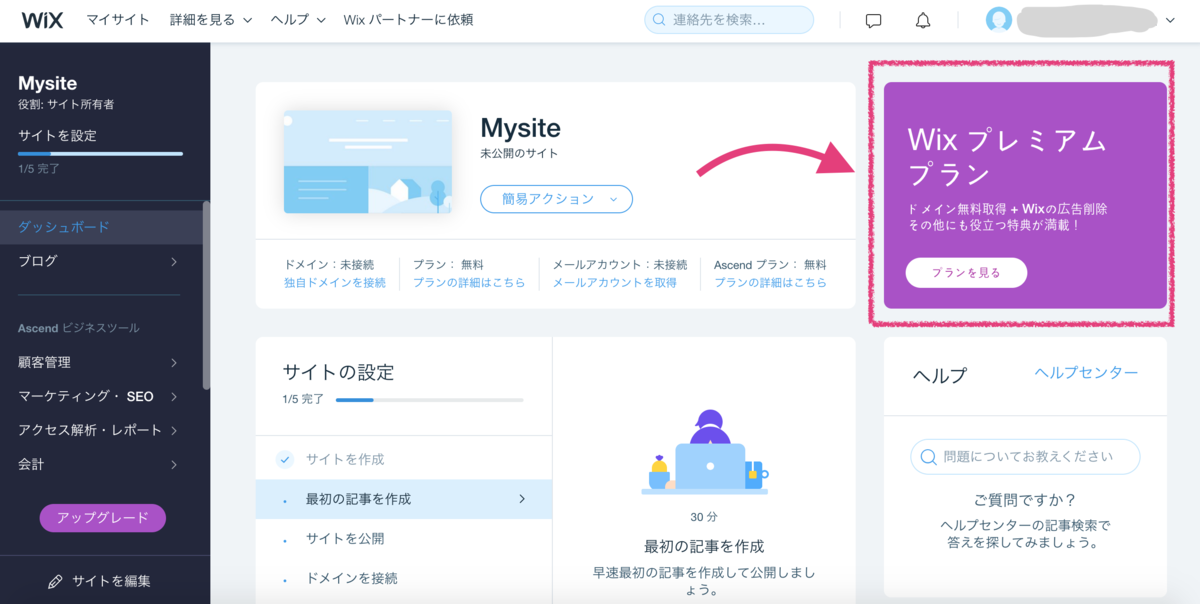Expand ブログ in sidebar

tap(101, 261)
